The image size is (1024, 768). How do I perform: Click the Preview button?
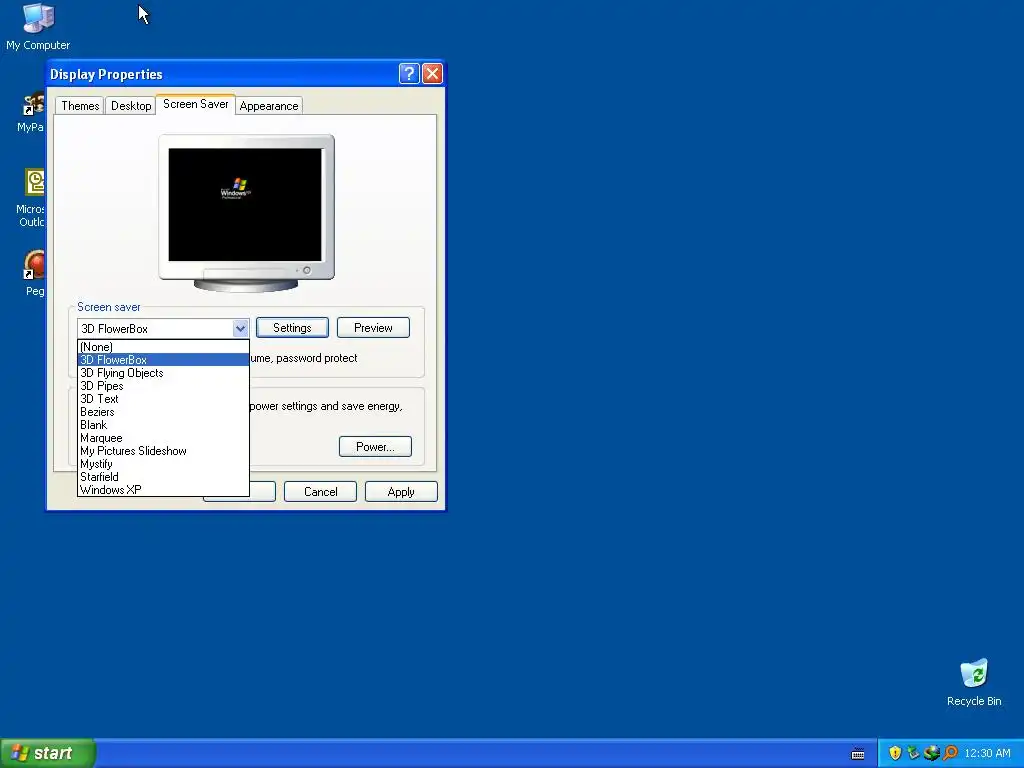[373, 328]
